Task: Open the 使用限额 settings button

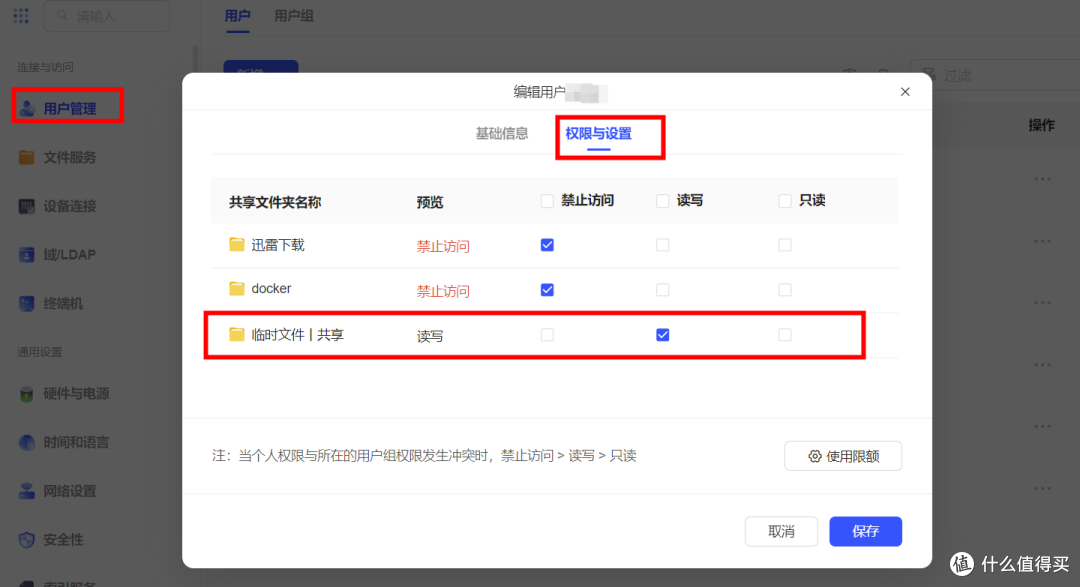Action: coord(843,456)
